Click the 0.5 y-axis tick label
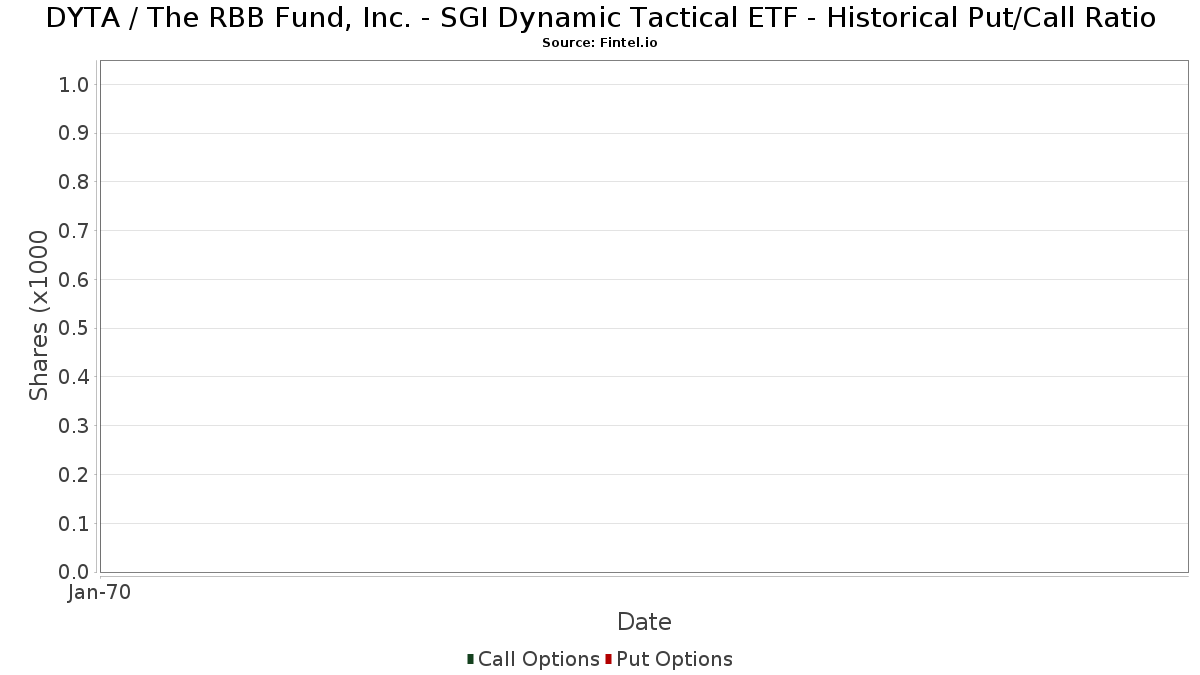This screenshot has height=675, width=1200. click(75, 328)
